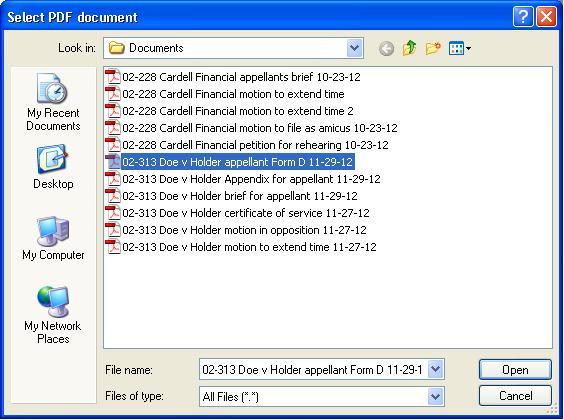Select 'Doe v Holder brief for appellant 11-29-12'
This screenshot has height=420, width=564.
tap(240, 196)
